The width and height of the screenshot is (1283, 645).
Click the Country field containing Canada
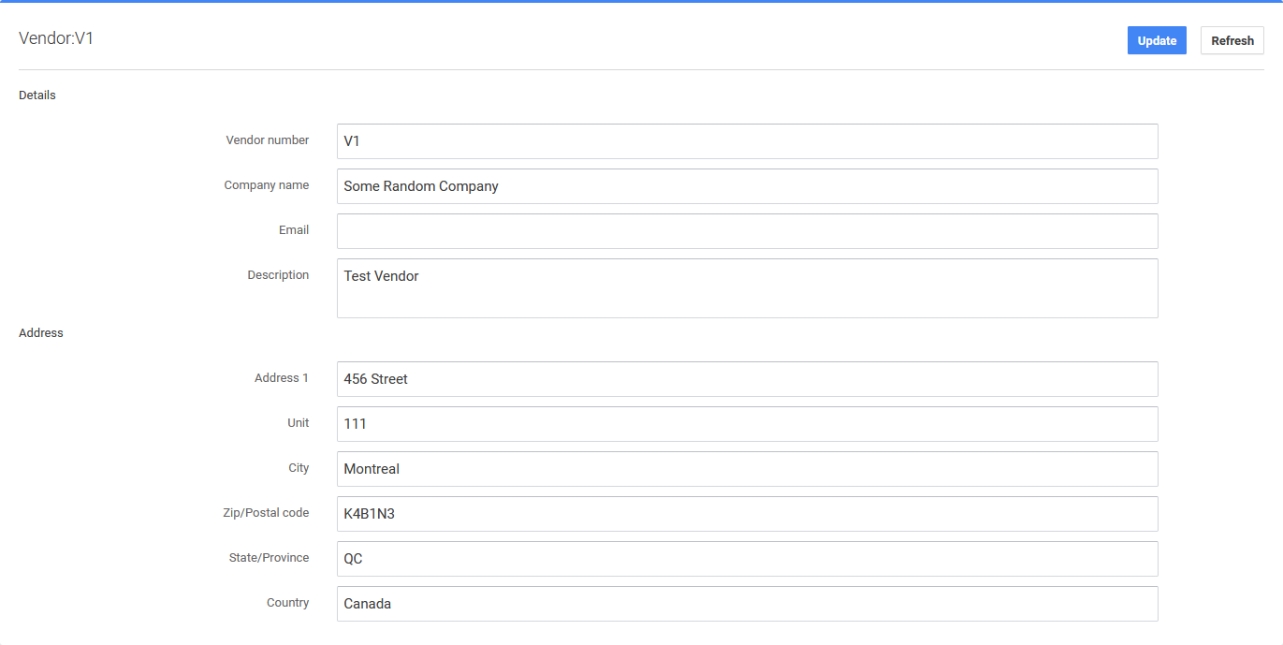746,604
